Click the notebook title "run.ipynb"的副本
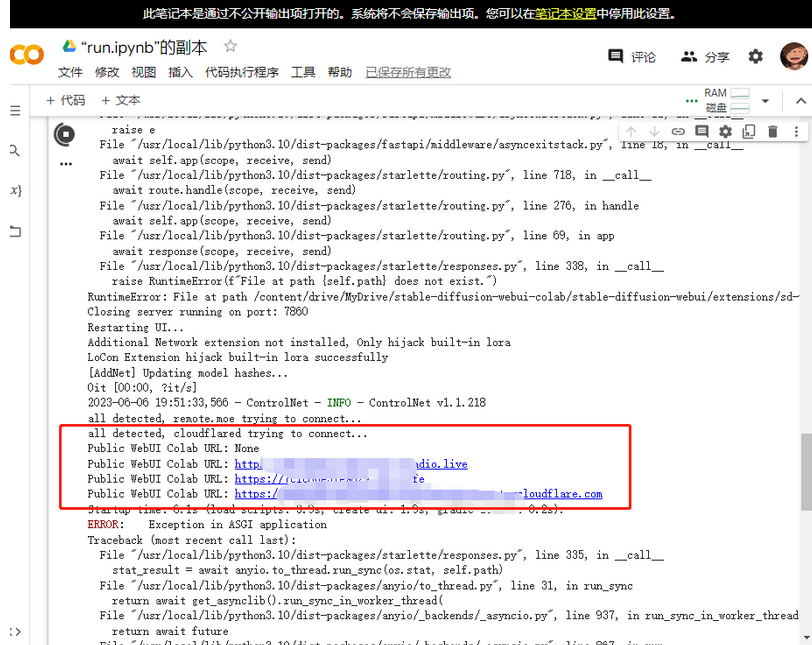 pyautogui.click(x=144, y=48)
